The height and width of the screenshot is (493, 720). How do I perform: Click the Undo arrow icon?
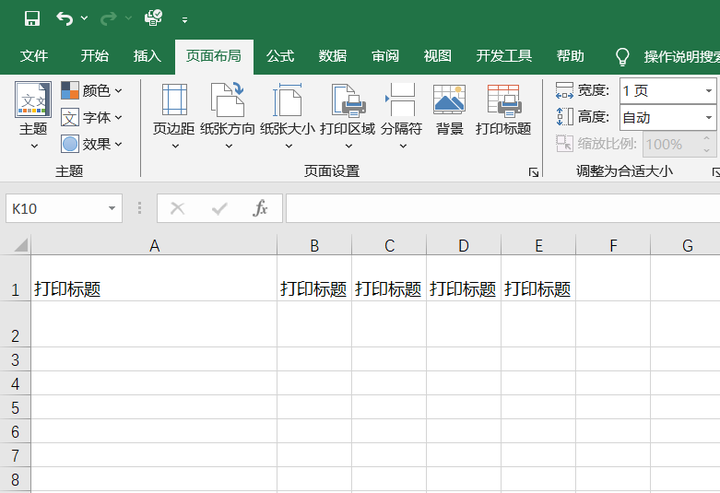(x=65, y=19)
